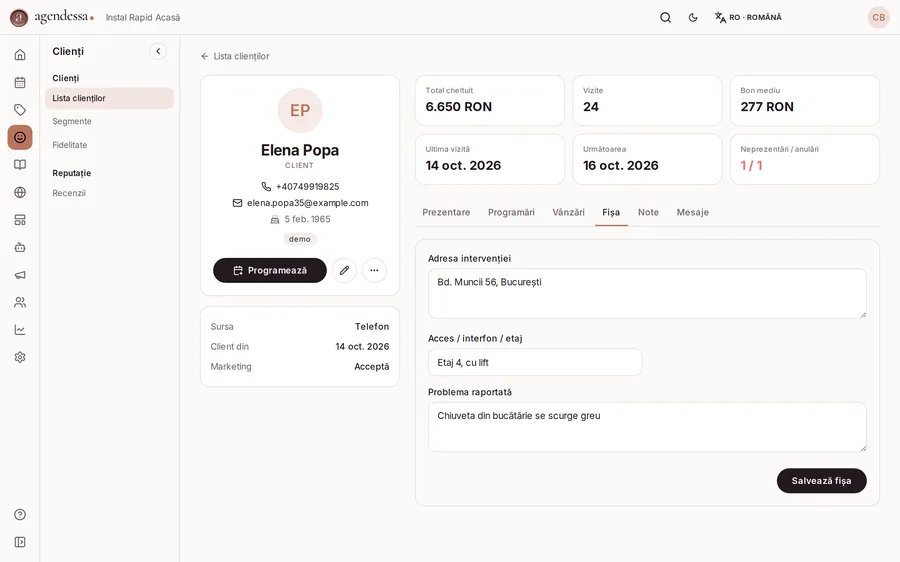Open the chart reports icon in sidebar

[x=20, y=330]
